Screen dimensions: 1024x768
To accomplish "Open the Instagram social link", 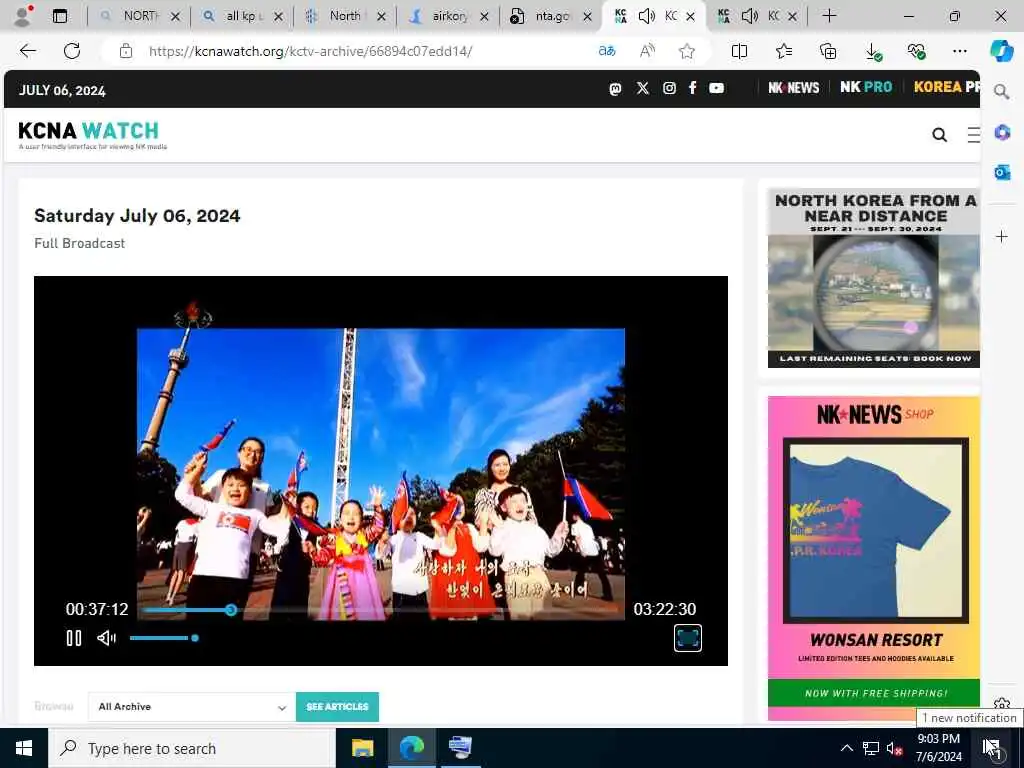I will click(x=669, y=88).
